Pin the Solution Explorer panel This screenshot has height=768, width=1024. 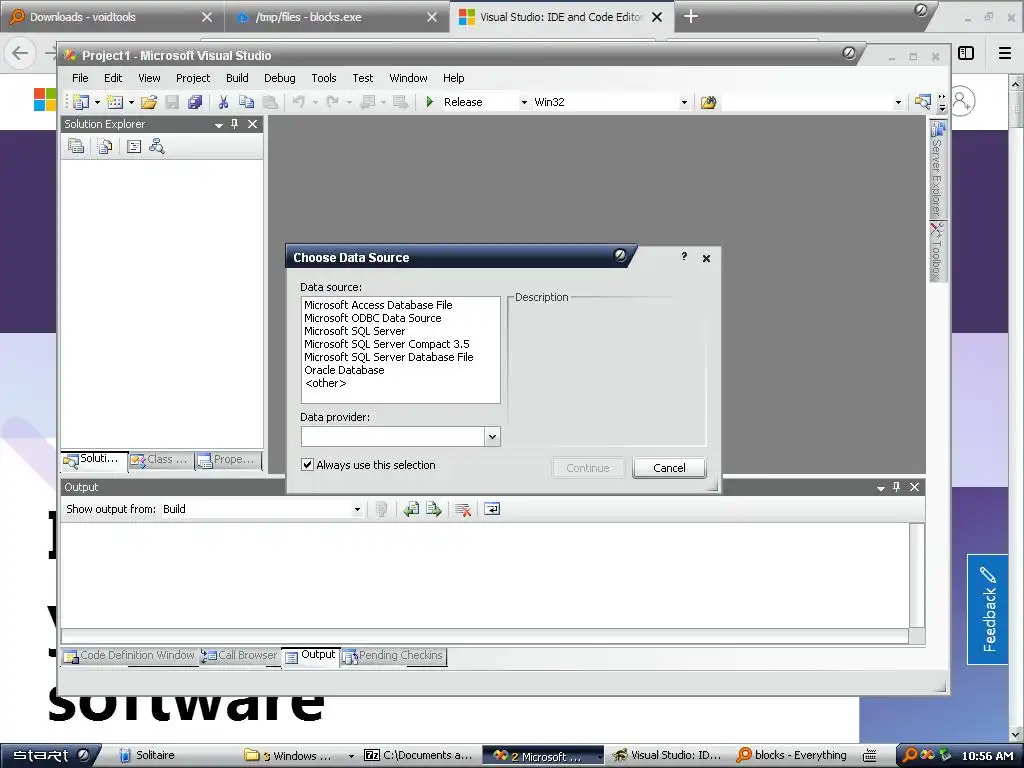click(234, 124)
